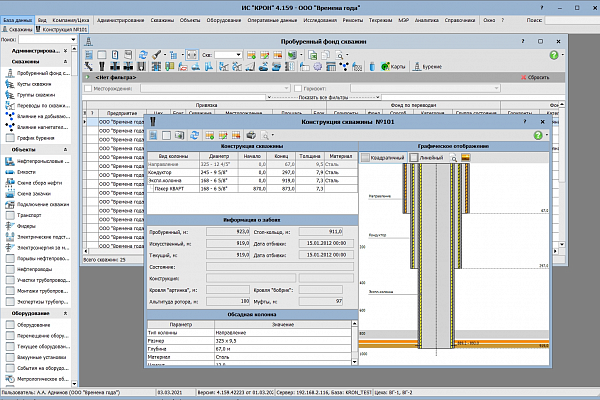The image size is (600, 400).
Task: Click refresh icon in Пробуренный фонд скважин toolbar
Action: 143,55
